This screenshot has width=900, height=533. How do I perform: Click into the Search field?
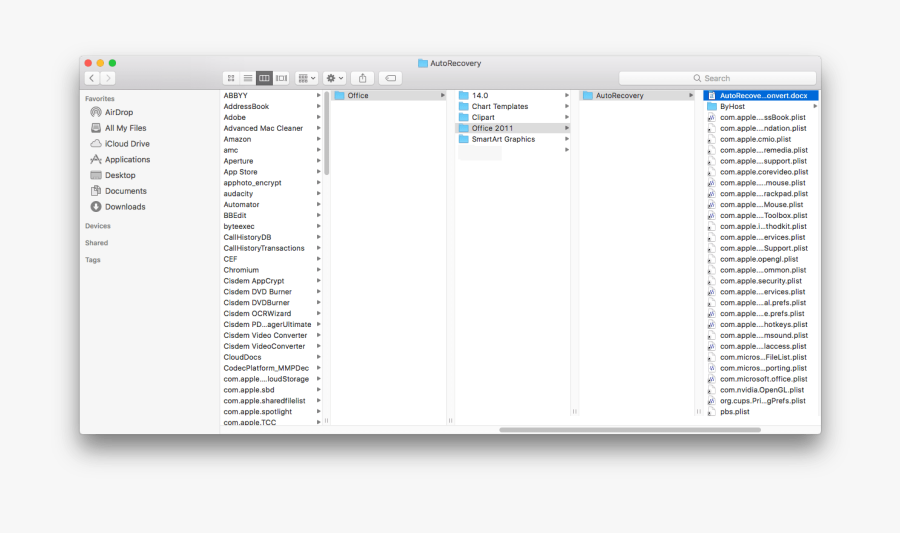point(717,78)
